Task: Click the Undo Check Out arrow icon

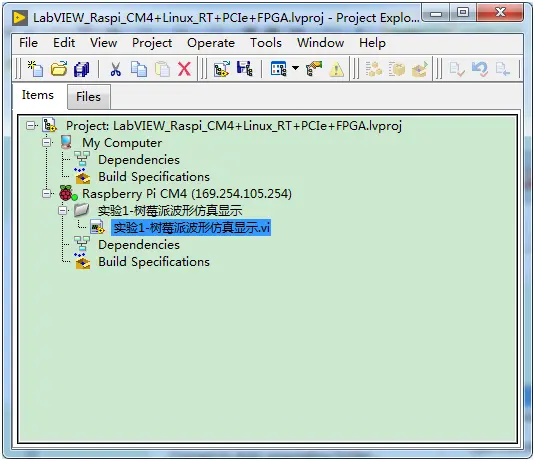Action: coord(480,69)
